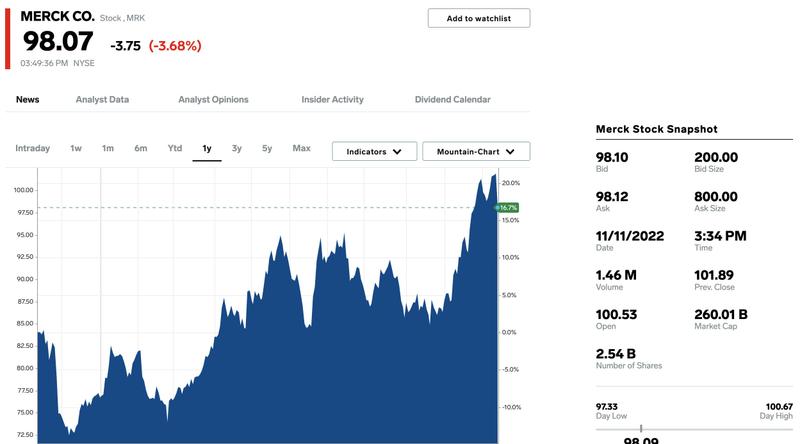
Task: Open the Mountain-Chart type dropdown
Action: [476, 152]
